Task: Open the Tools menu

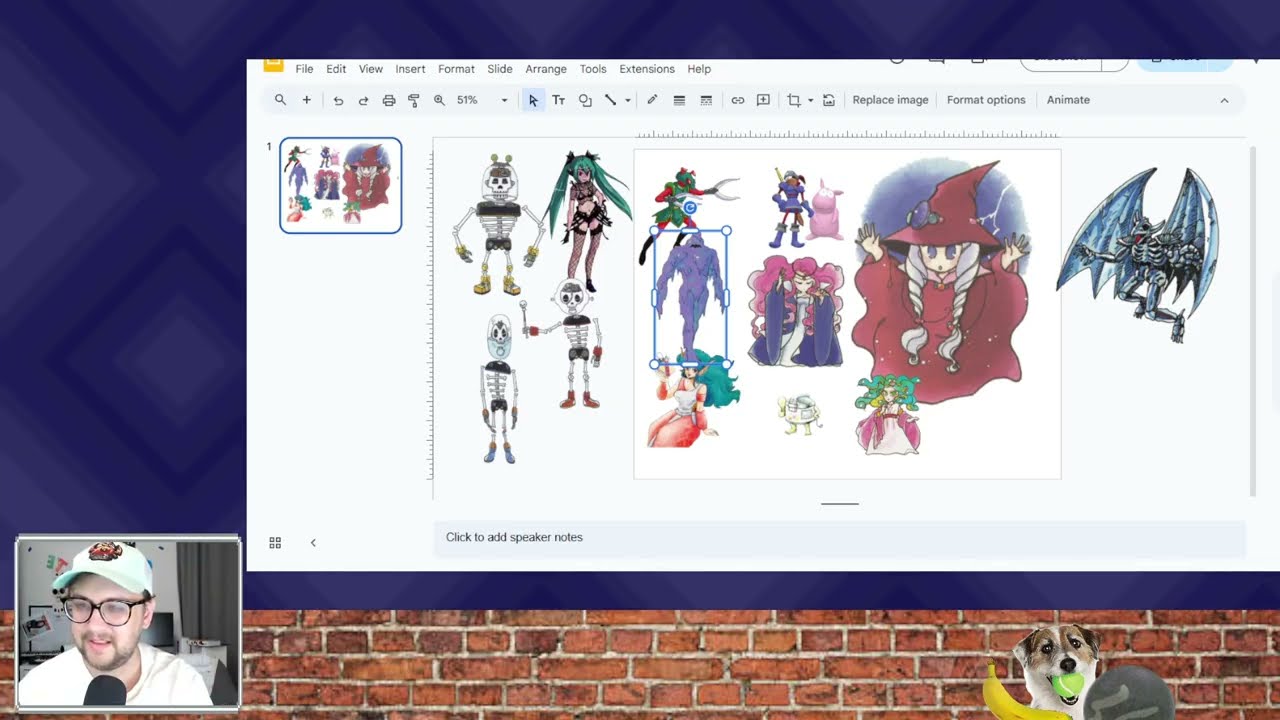Action: (x=593, y=69)
